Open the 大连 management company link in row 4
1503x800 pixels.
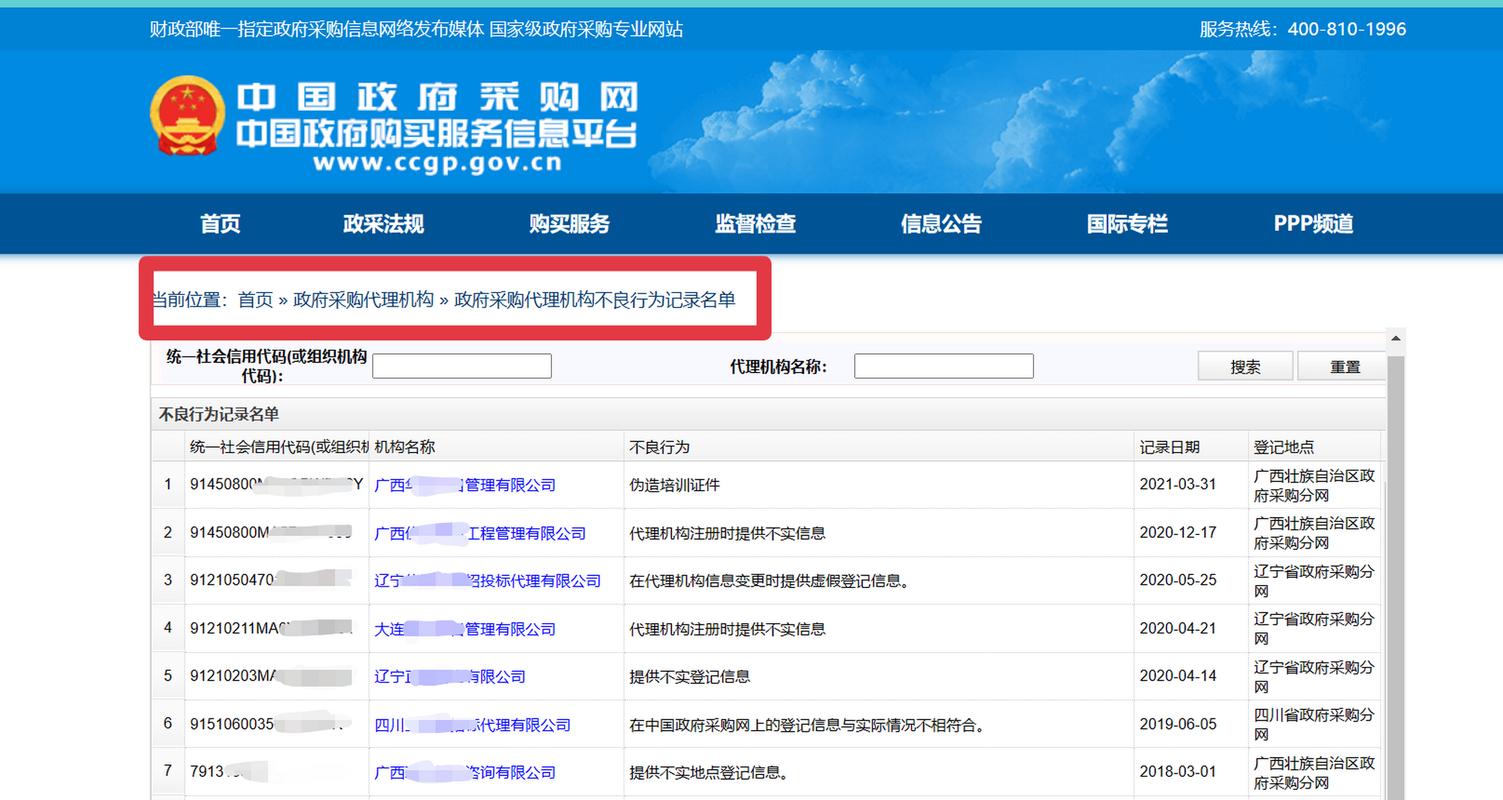(x=466, y=628)
